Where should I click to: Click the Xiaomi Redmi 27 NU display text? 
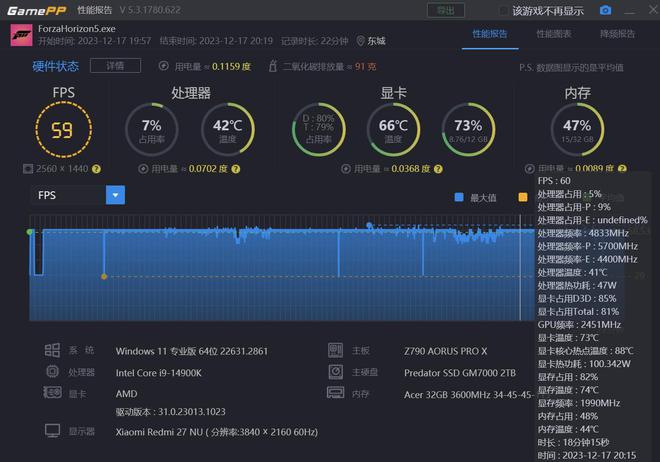click(x=217, y=432)
